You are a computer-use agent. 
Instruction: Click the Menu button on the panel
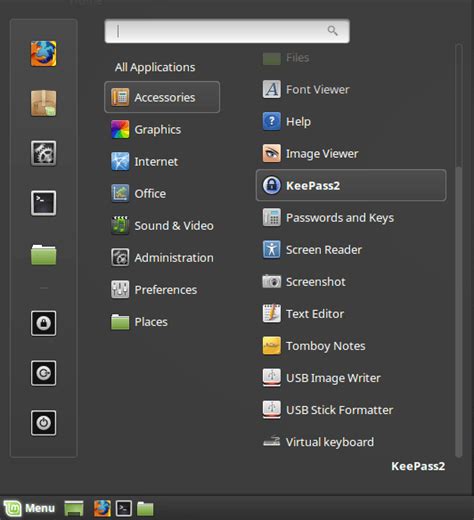pyautogui.click(x=29, y=508)
